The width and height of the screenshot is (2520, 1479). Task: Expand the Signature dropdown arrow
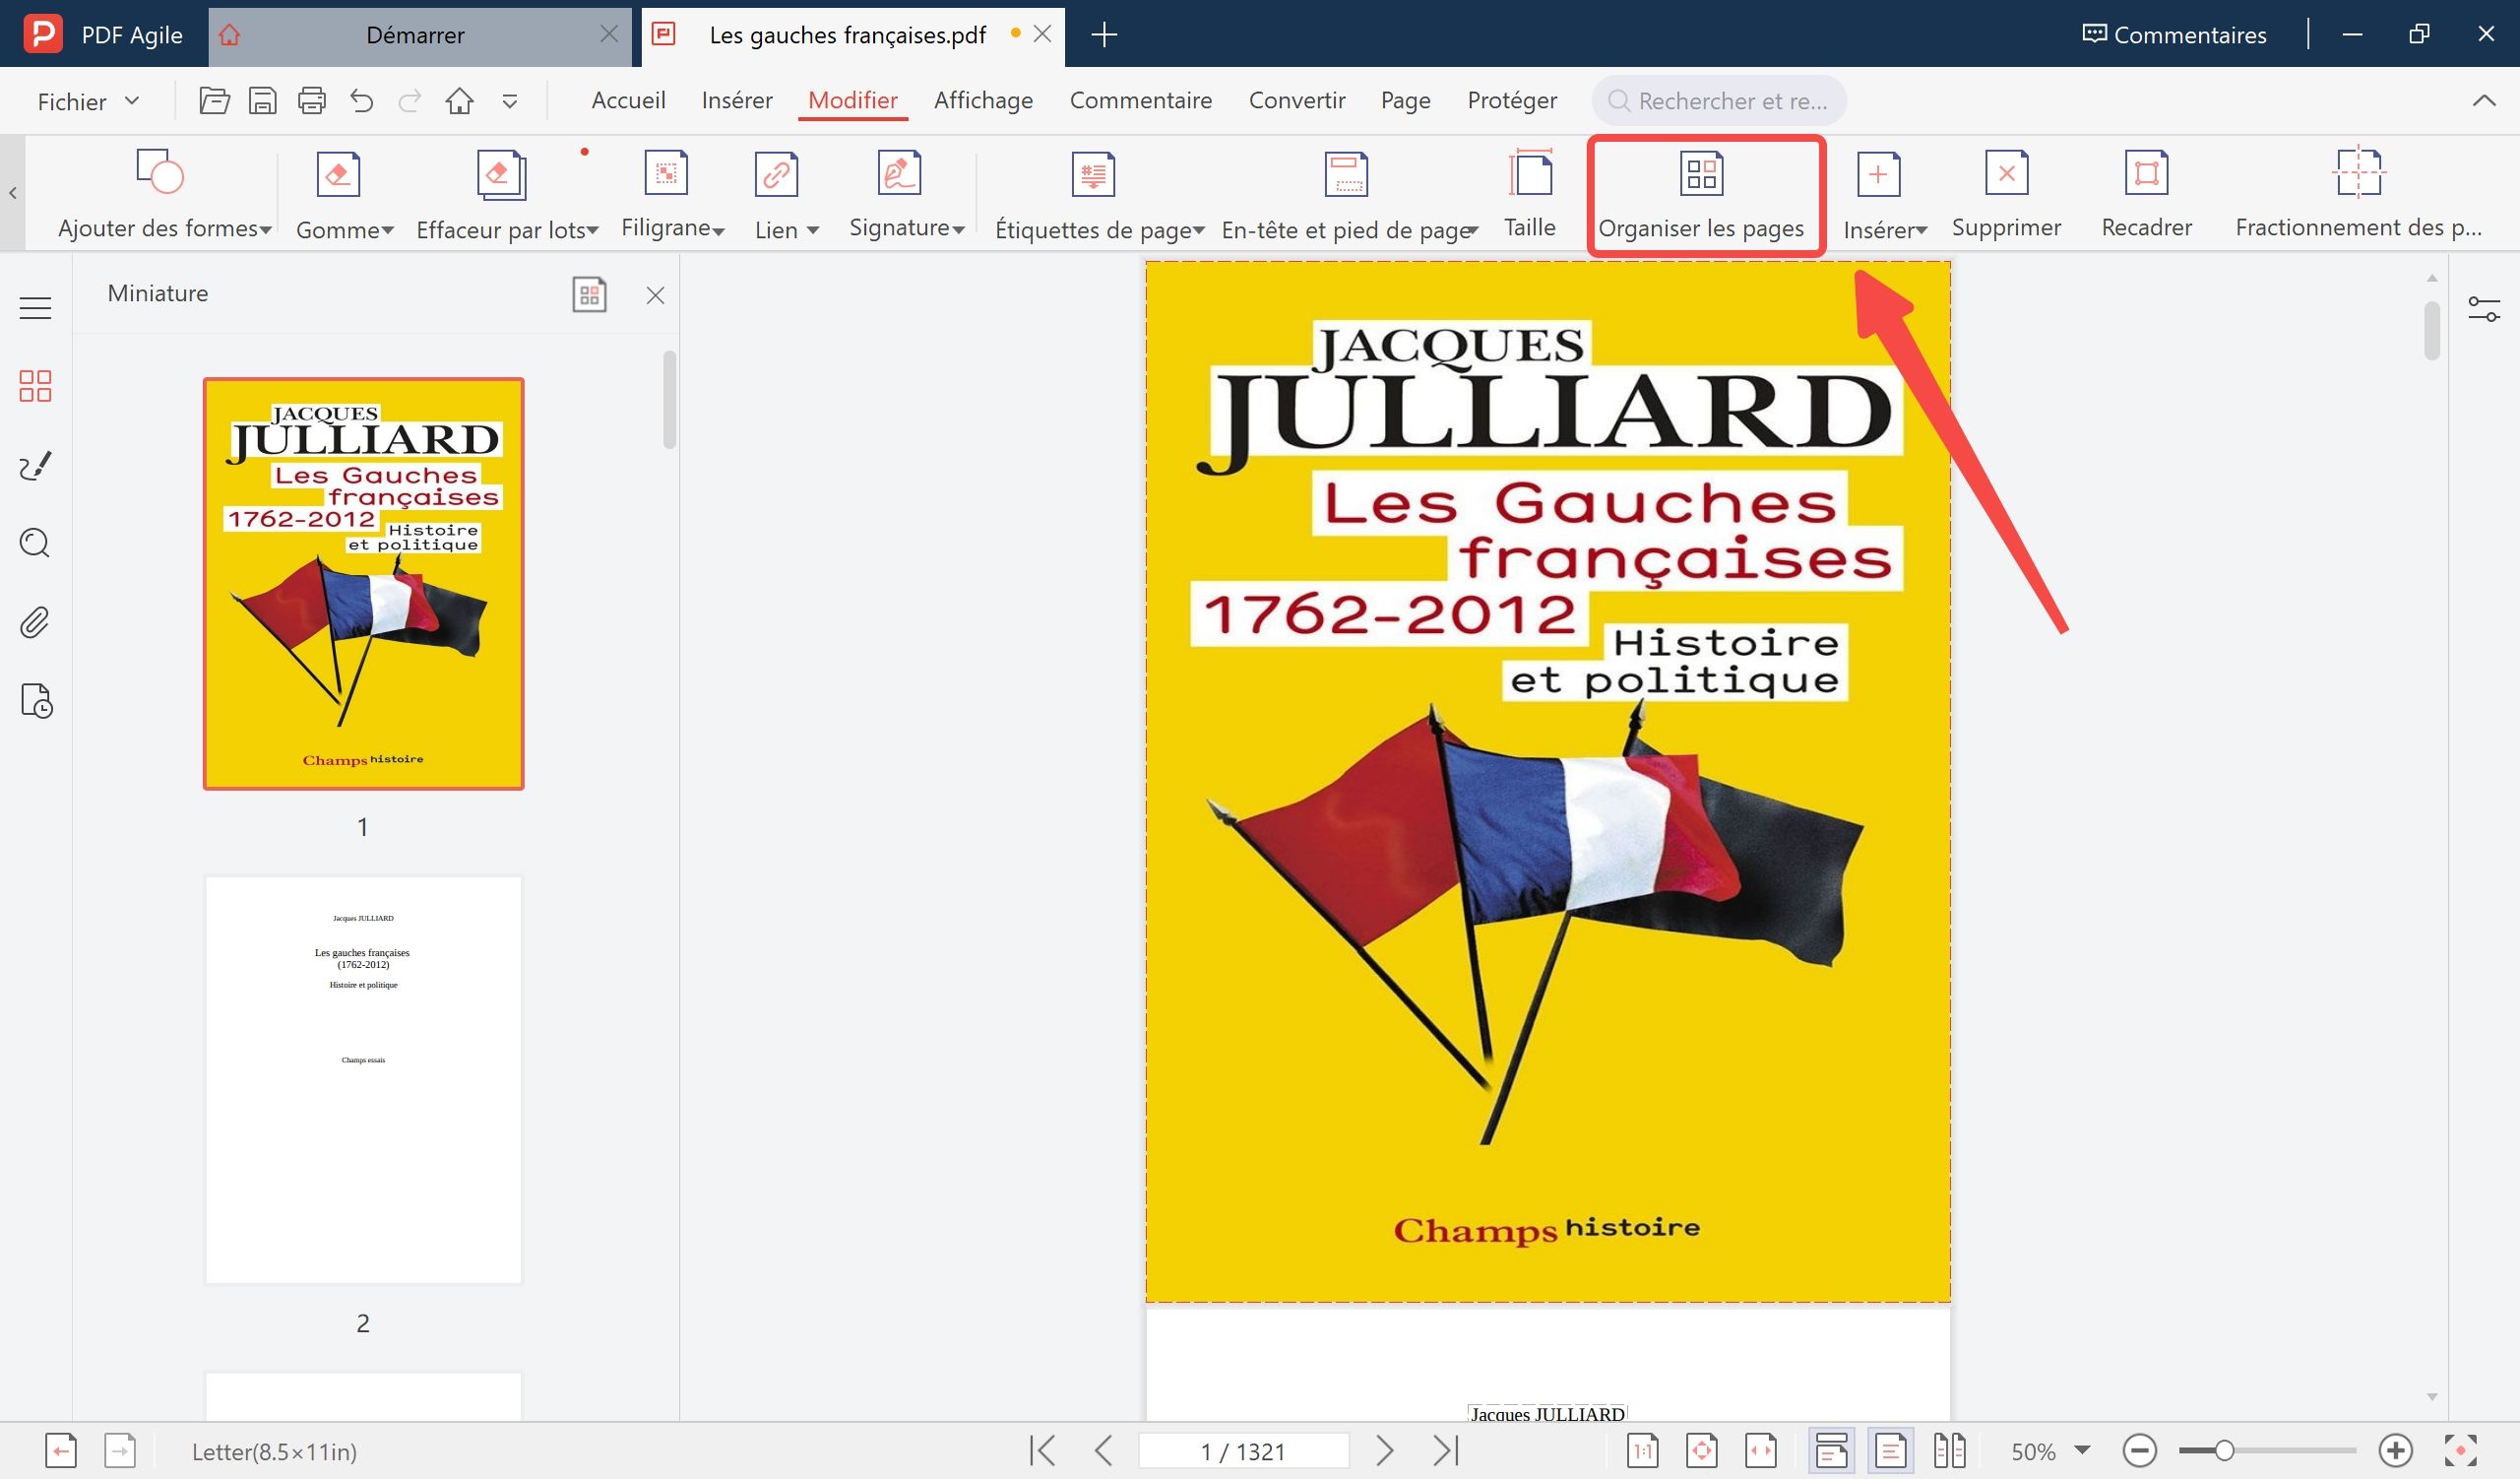pos(958,230)
